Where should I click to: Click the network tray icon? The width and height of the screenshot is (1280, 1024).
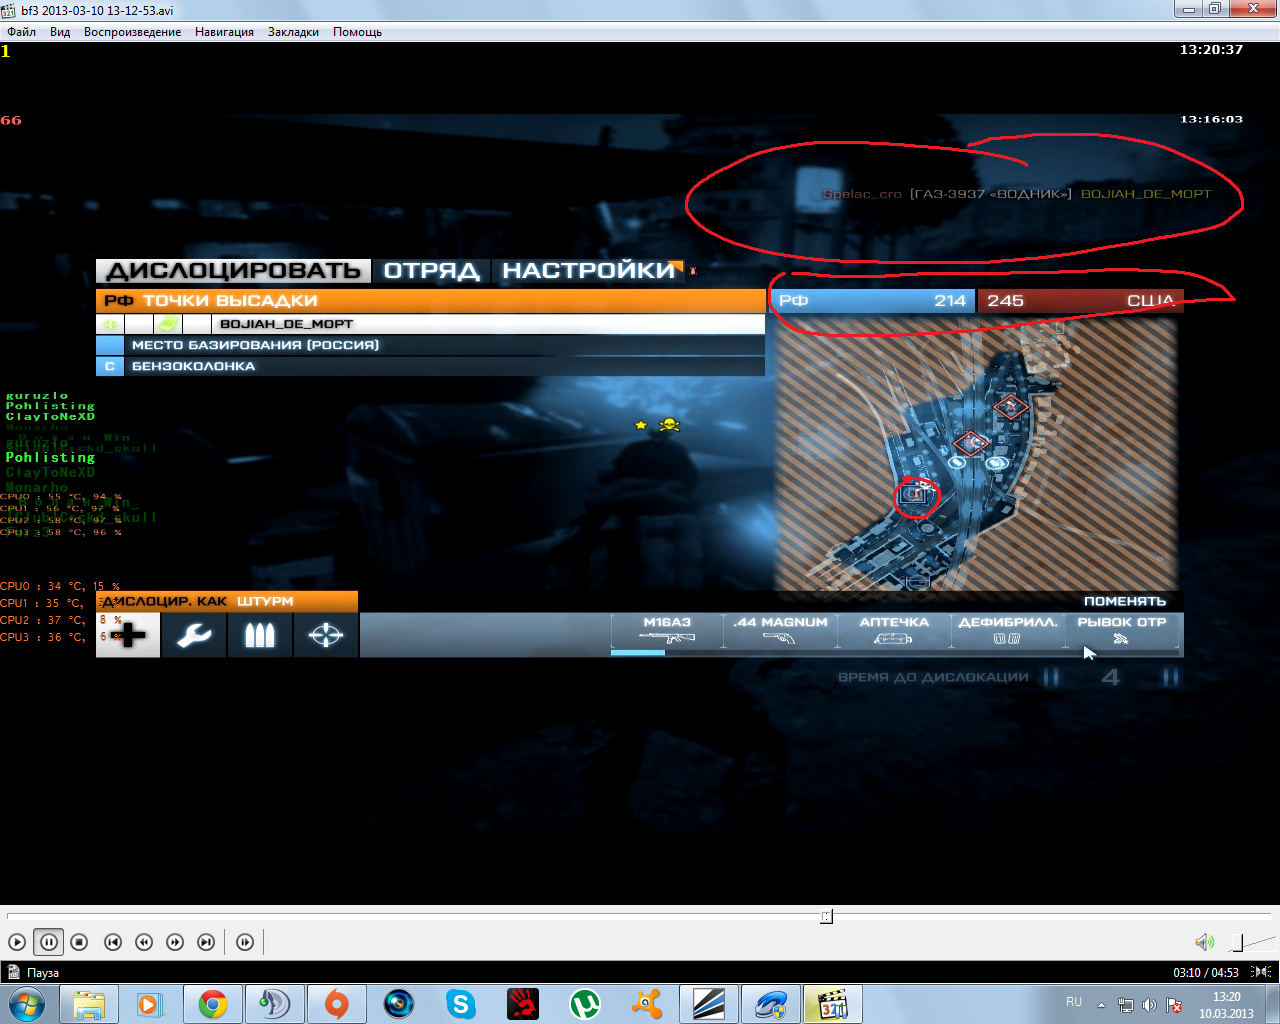[x=1126, y=1005]
